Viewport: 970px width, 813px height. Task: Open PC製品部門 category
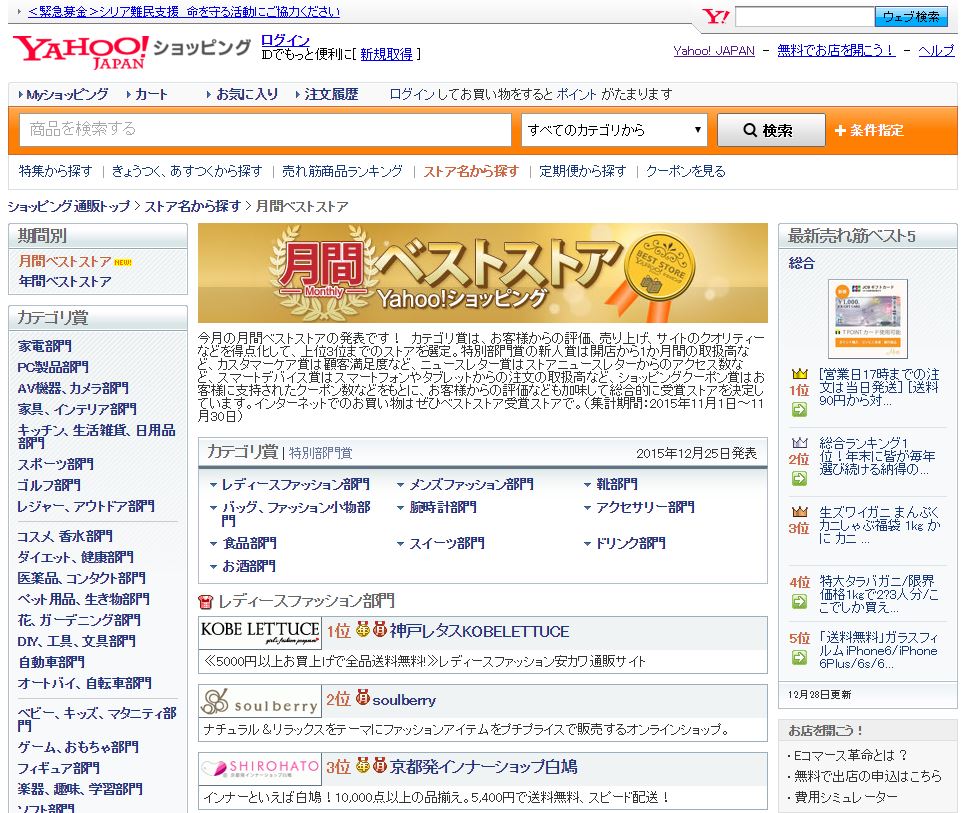coord(53,368)
